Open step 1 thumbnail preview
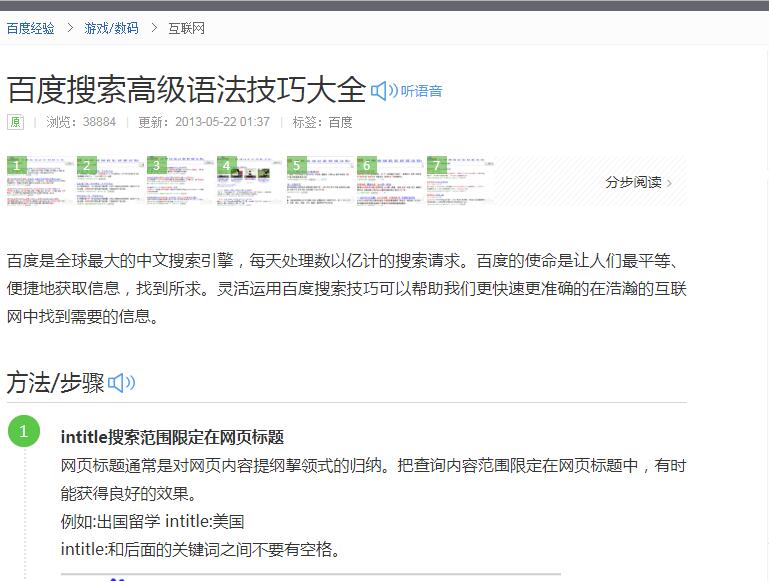Screen dimensions: 769x581 [41, 180]
